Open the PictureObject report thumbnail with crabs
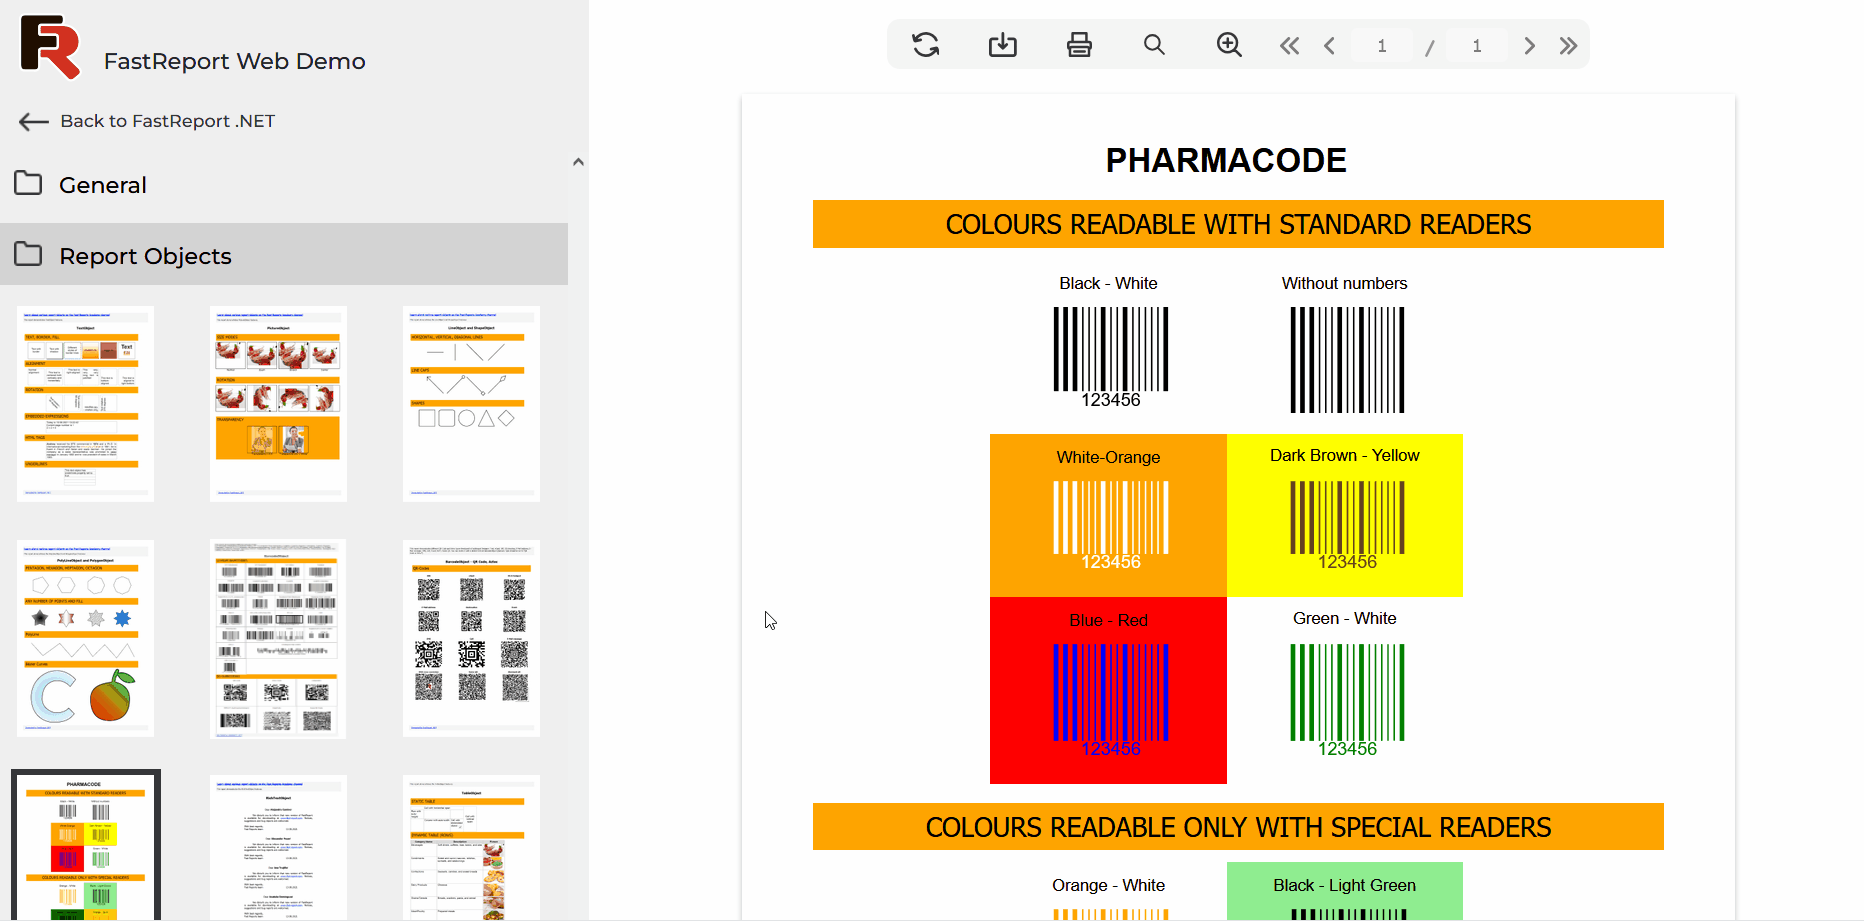This screenshot has width=1864, height=921. pos(278,404)
